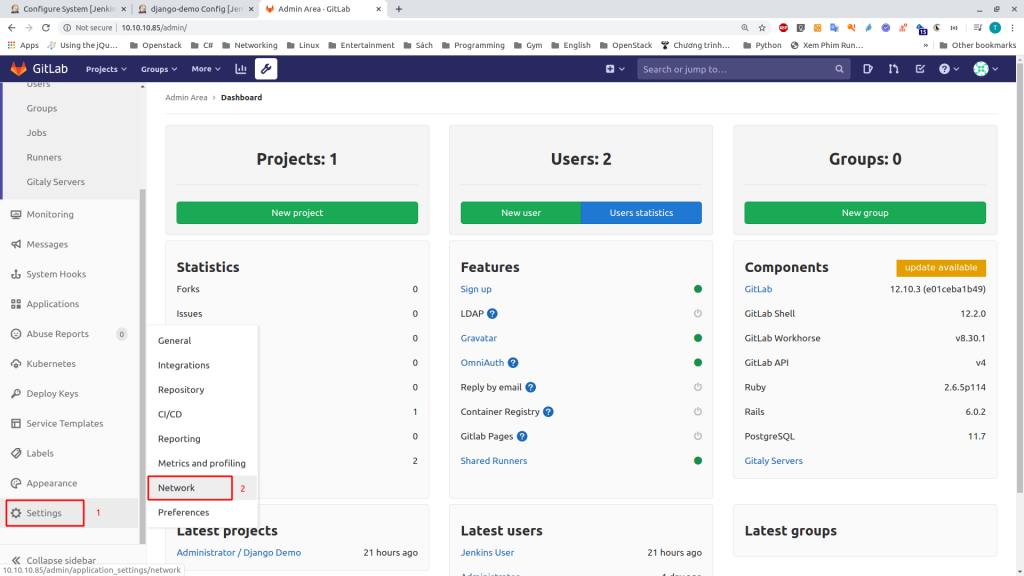Open the instance statistics chart icon
This screenshot has height=576, width=1024.
pyautogui.click(x=241, y=69)
